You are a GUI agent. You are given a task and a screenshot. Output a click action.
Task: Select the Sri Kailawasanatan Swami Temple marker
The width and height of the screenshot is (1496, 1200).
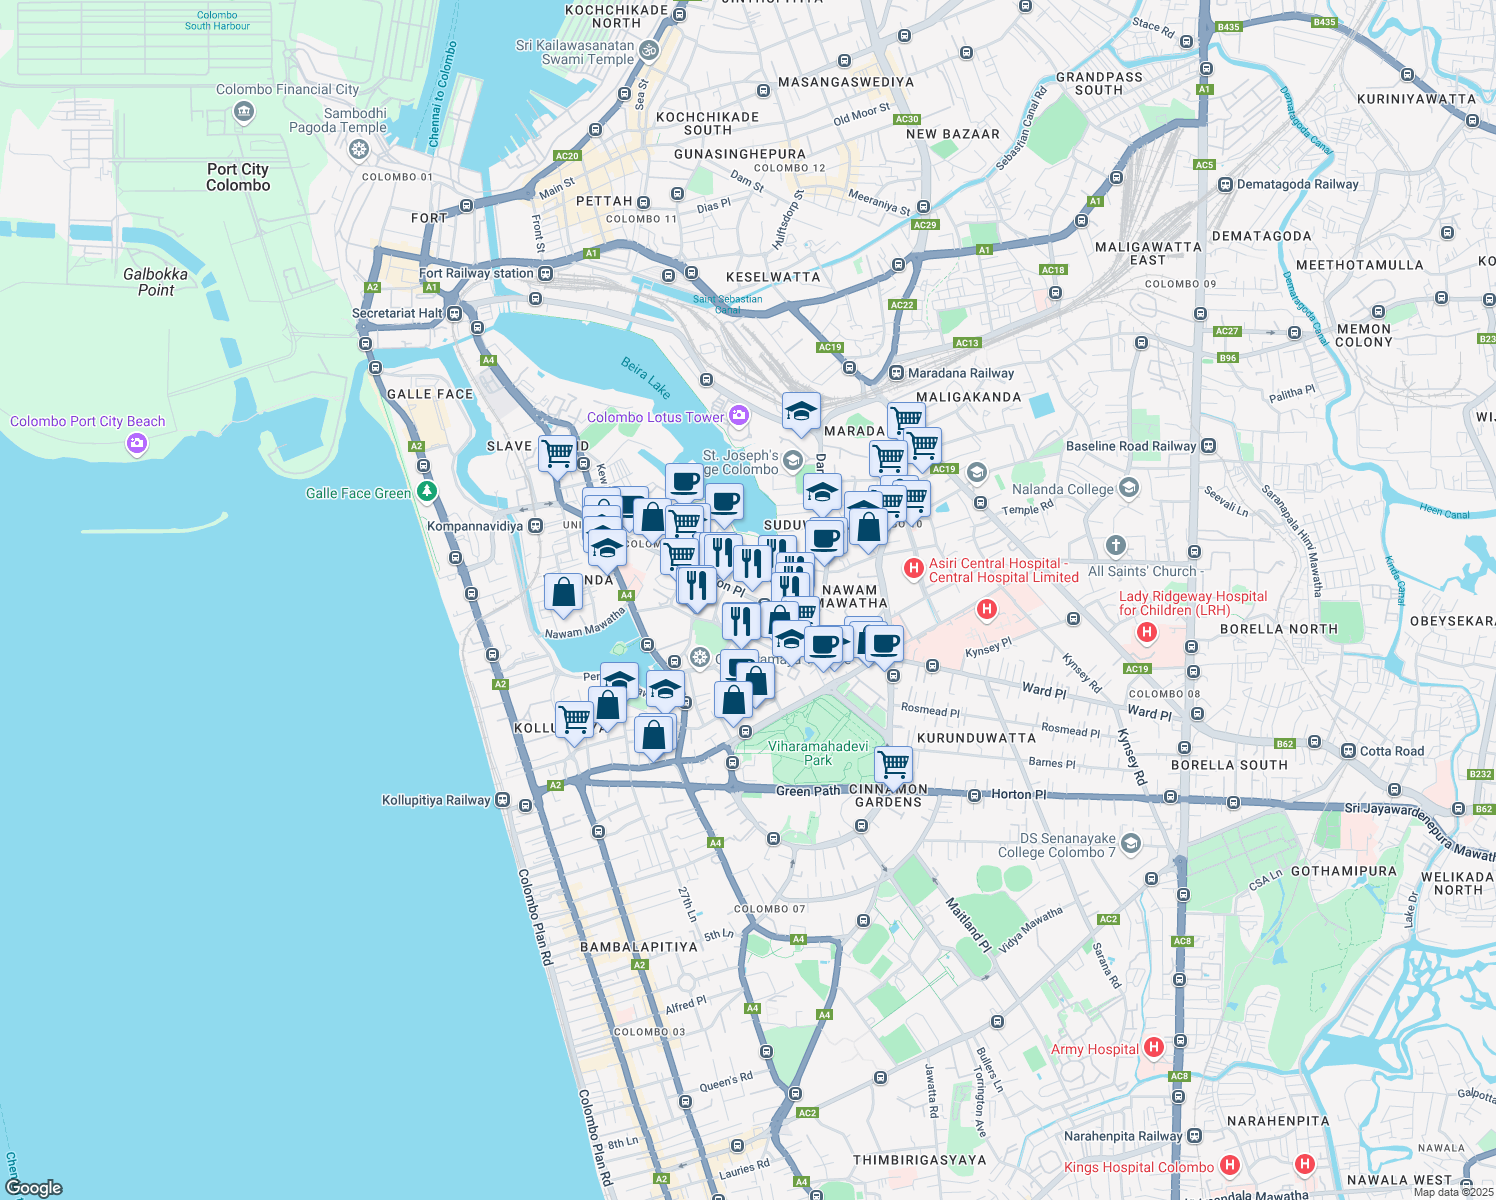click(x=648, y=50)
